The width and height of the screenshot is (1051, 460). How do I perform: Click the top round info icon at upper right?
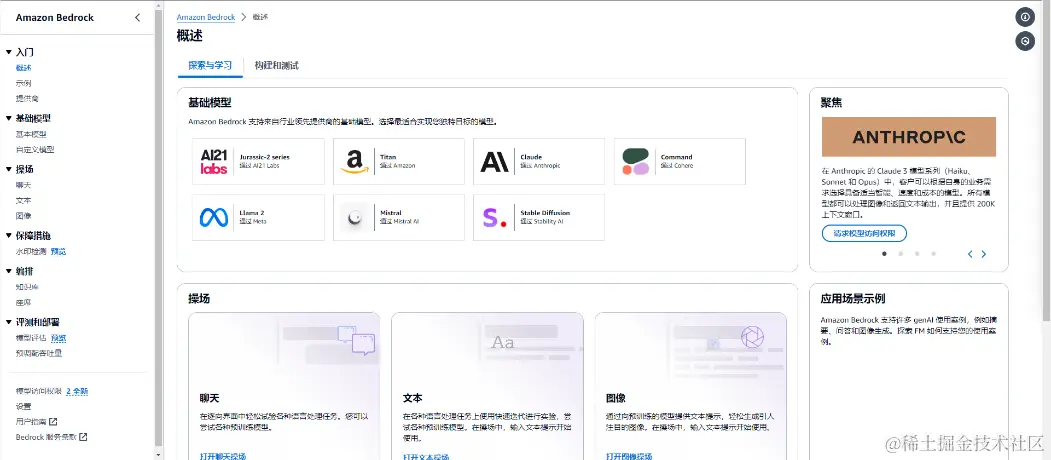(x=1025, y=17)
